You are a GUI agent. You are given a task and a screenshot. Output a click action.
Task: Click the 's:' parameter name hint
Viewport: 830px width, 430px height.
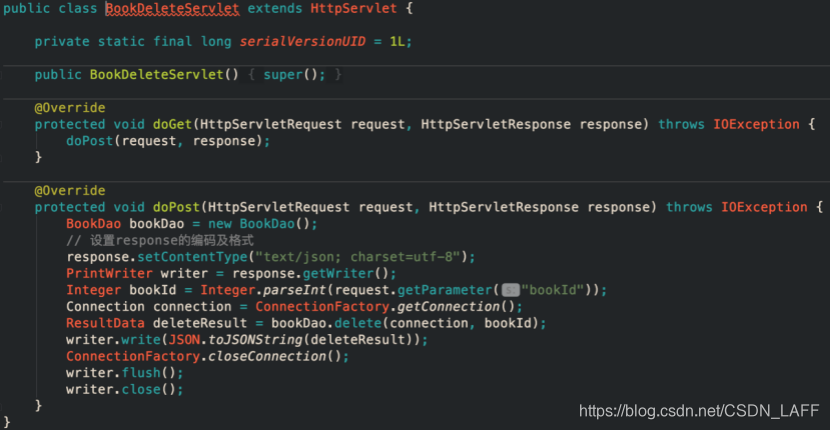[x=510, y=291]
